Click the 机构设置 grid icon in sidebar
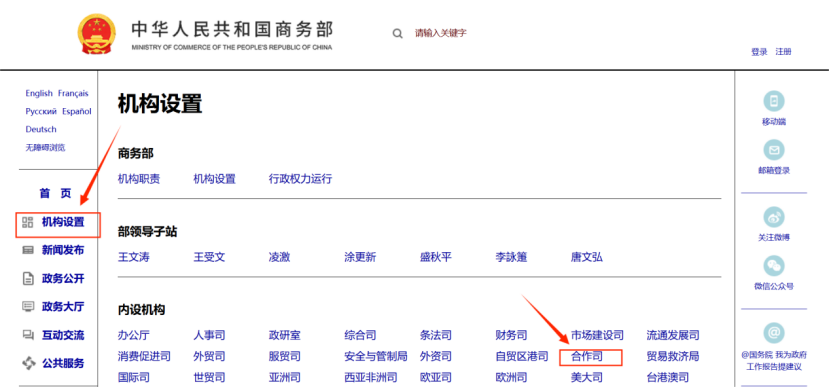830x388 pixels. tap(28, 222)
